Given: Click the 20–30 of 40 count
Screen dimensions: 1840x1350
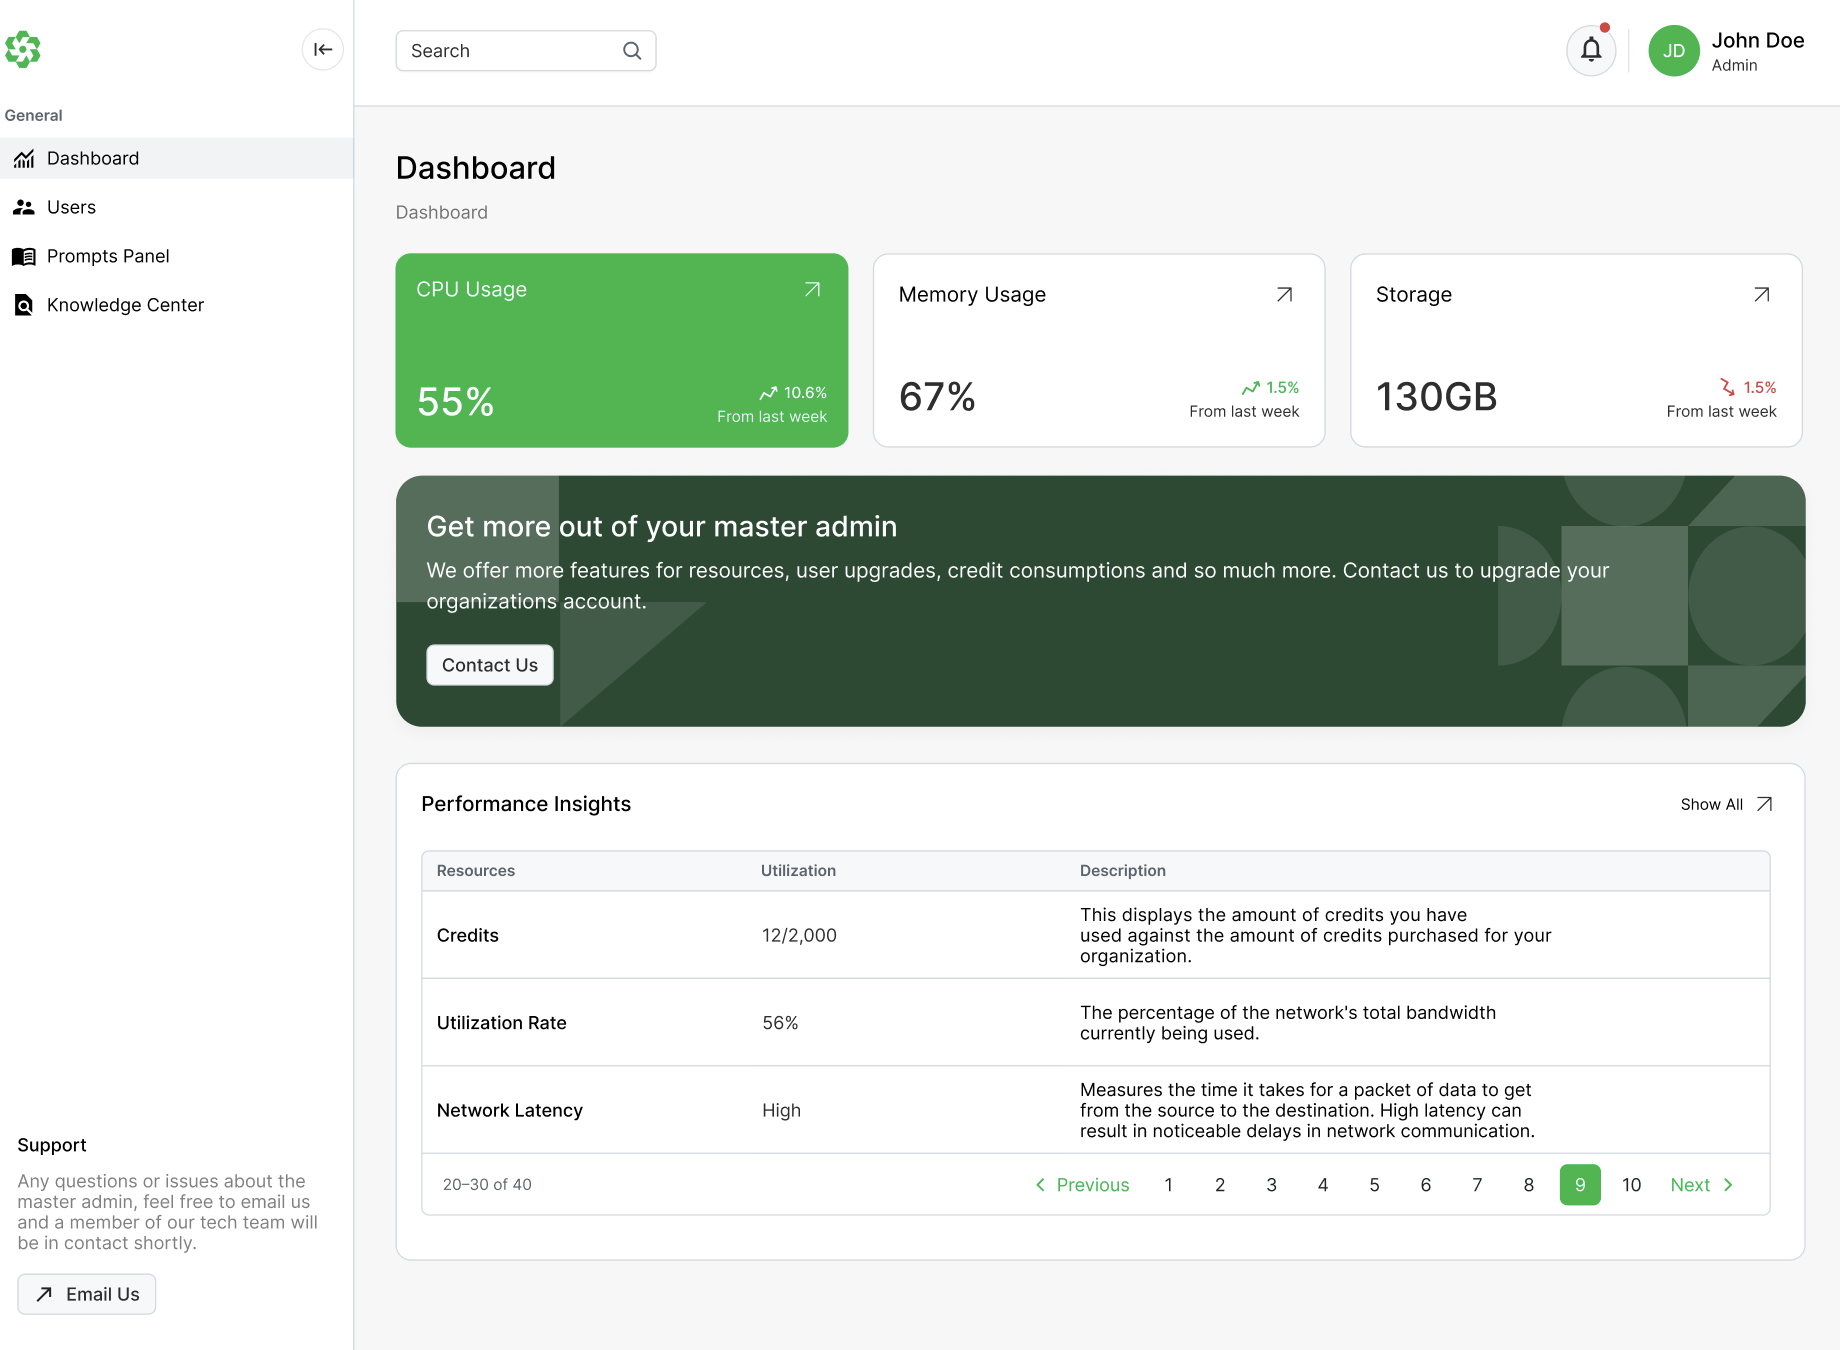Looking at the screenshot, I should (x=487, y=1185).
